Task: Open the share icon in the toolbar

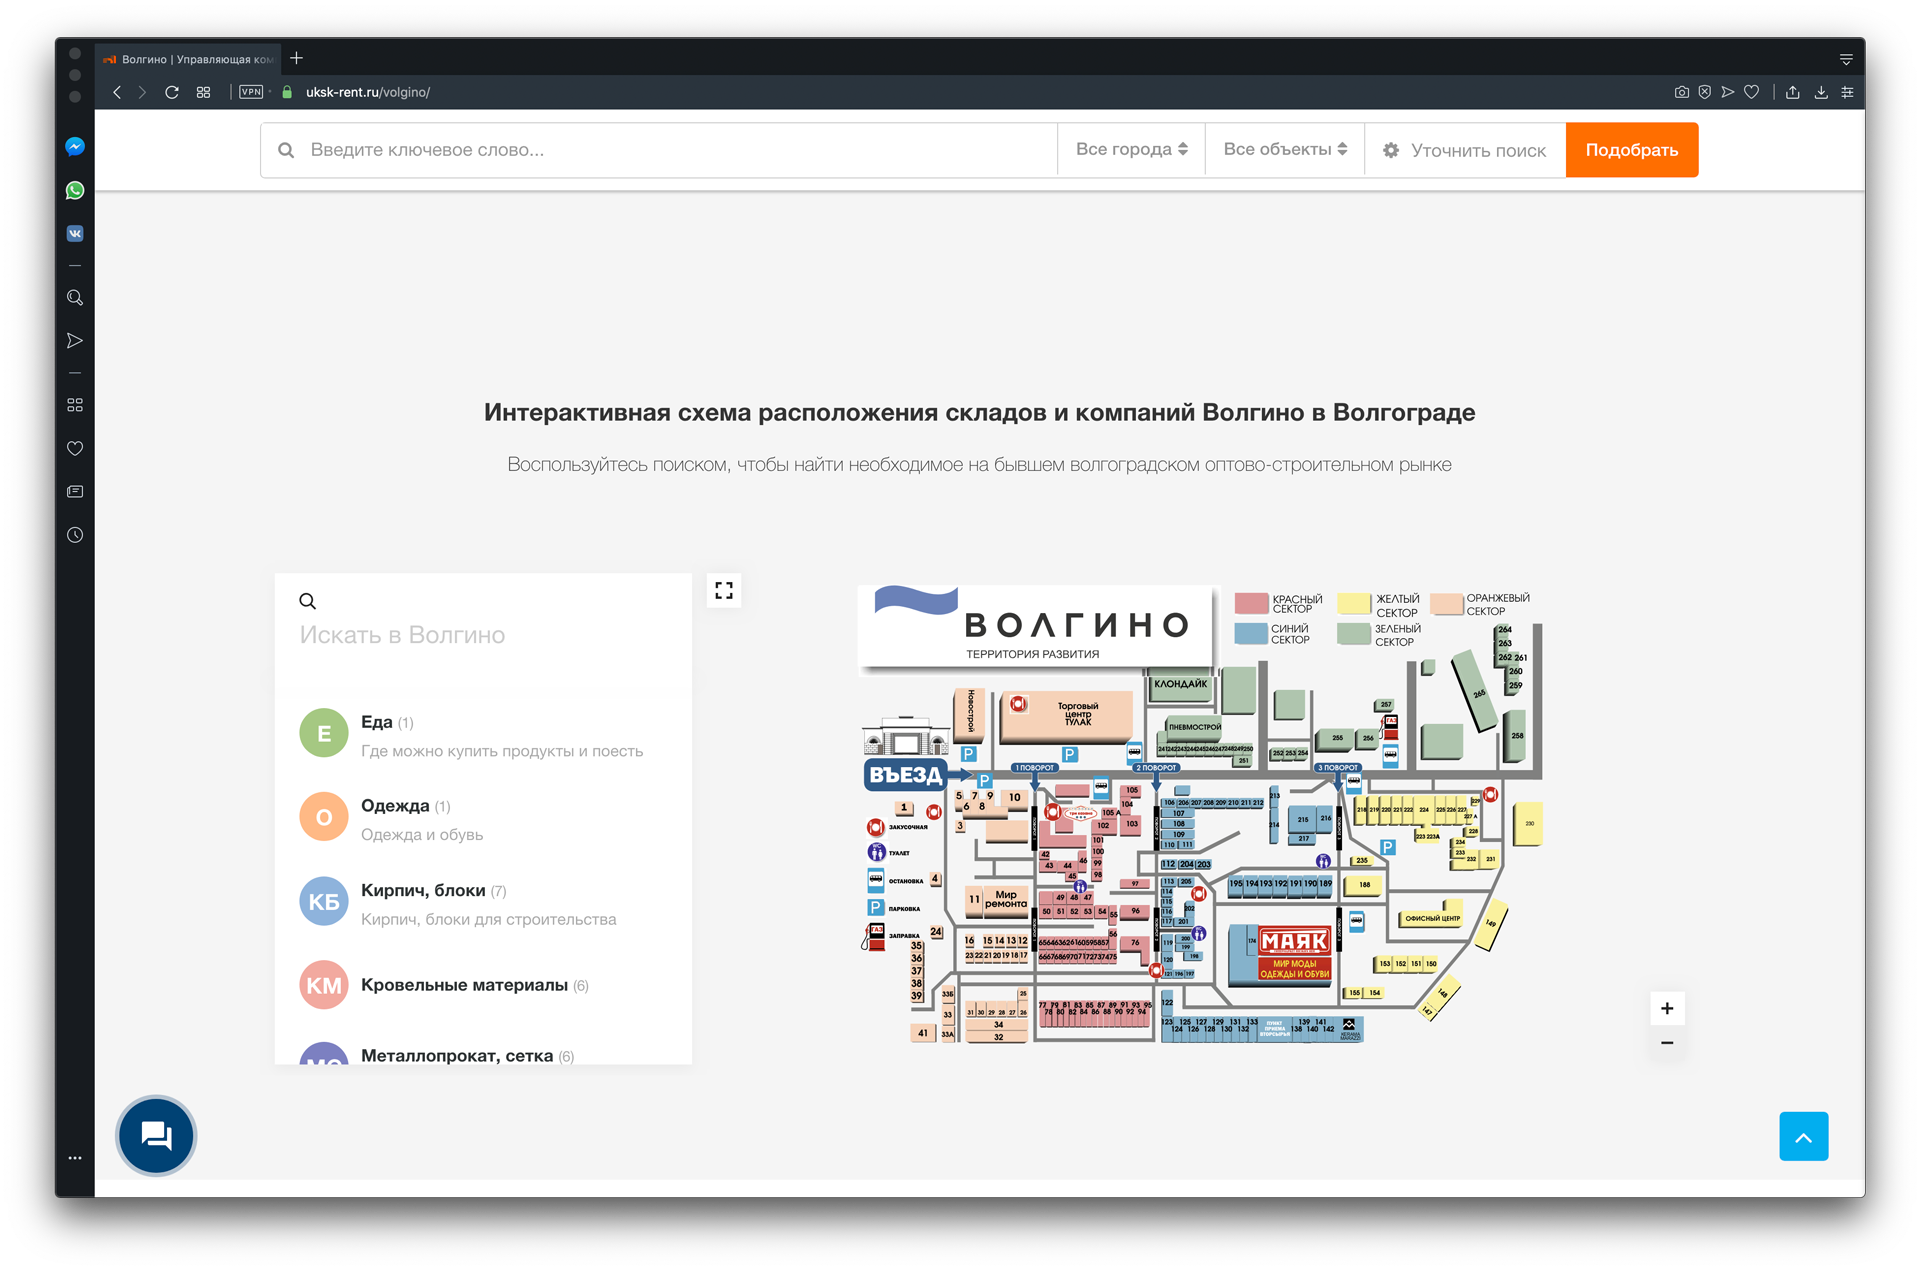Action: (x=1793, y=91)
